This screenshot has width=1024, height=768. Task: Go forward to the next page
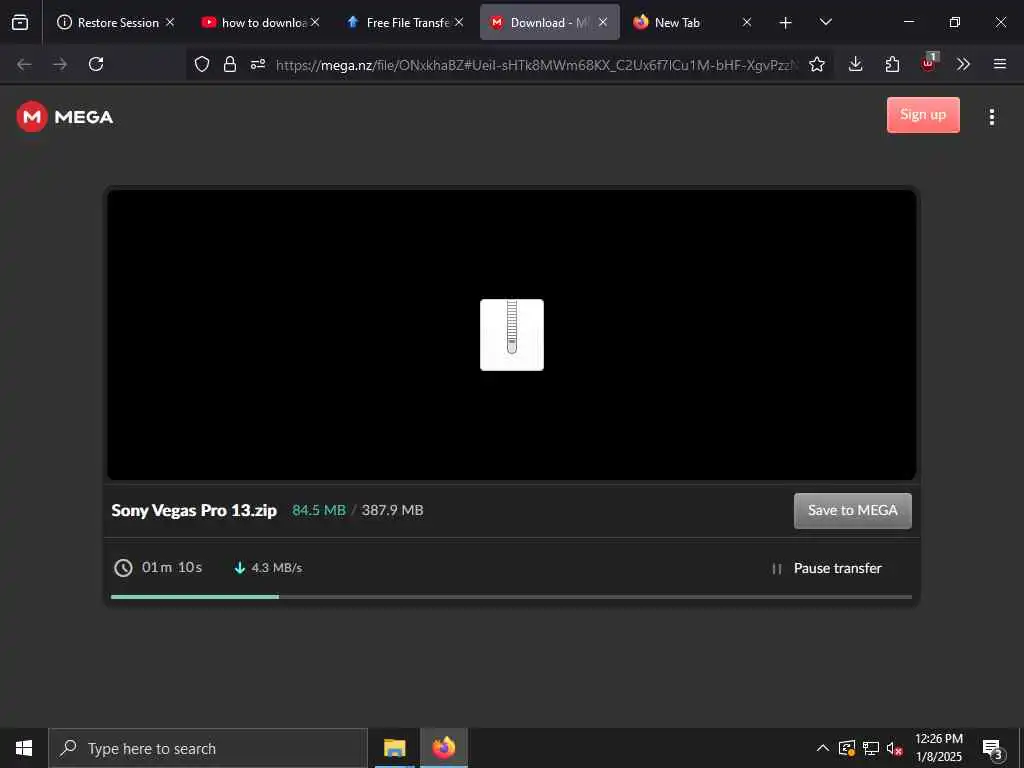[60, 64]
